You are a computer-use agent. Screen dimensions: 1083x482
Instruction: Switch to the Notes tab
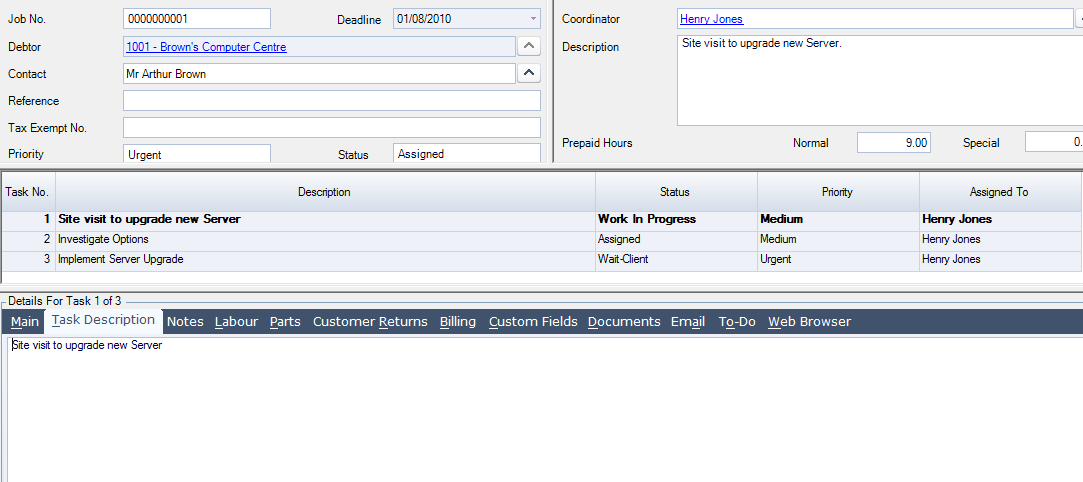point(185,322)
